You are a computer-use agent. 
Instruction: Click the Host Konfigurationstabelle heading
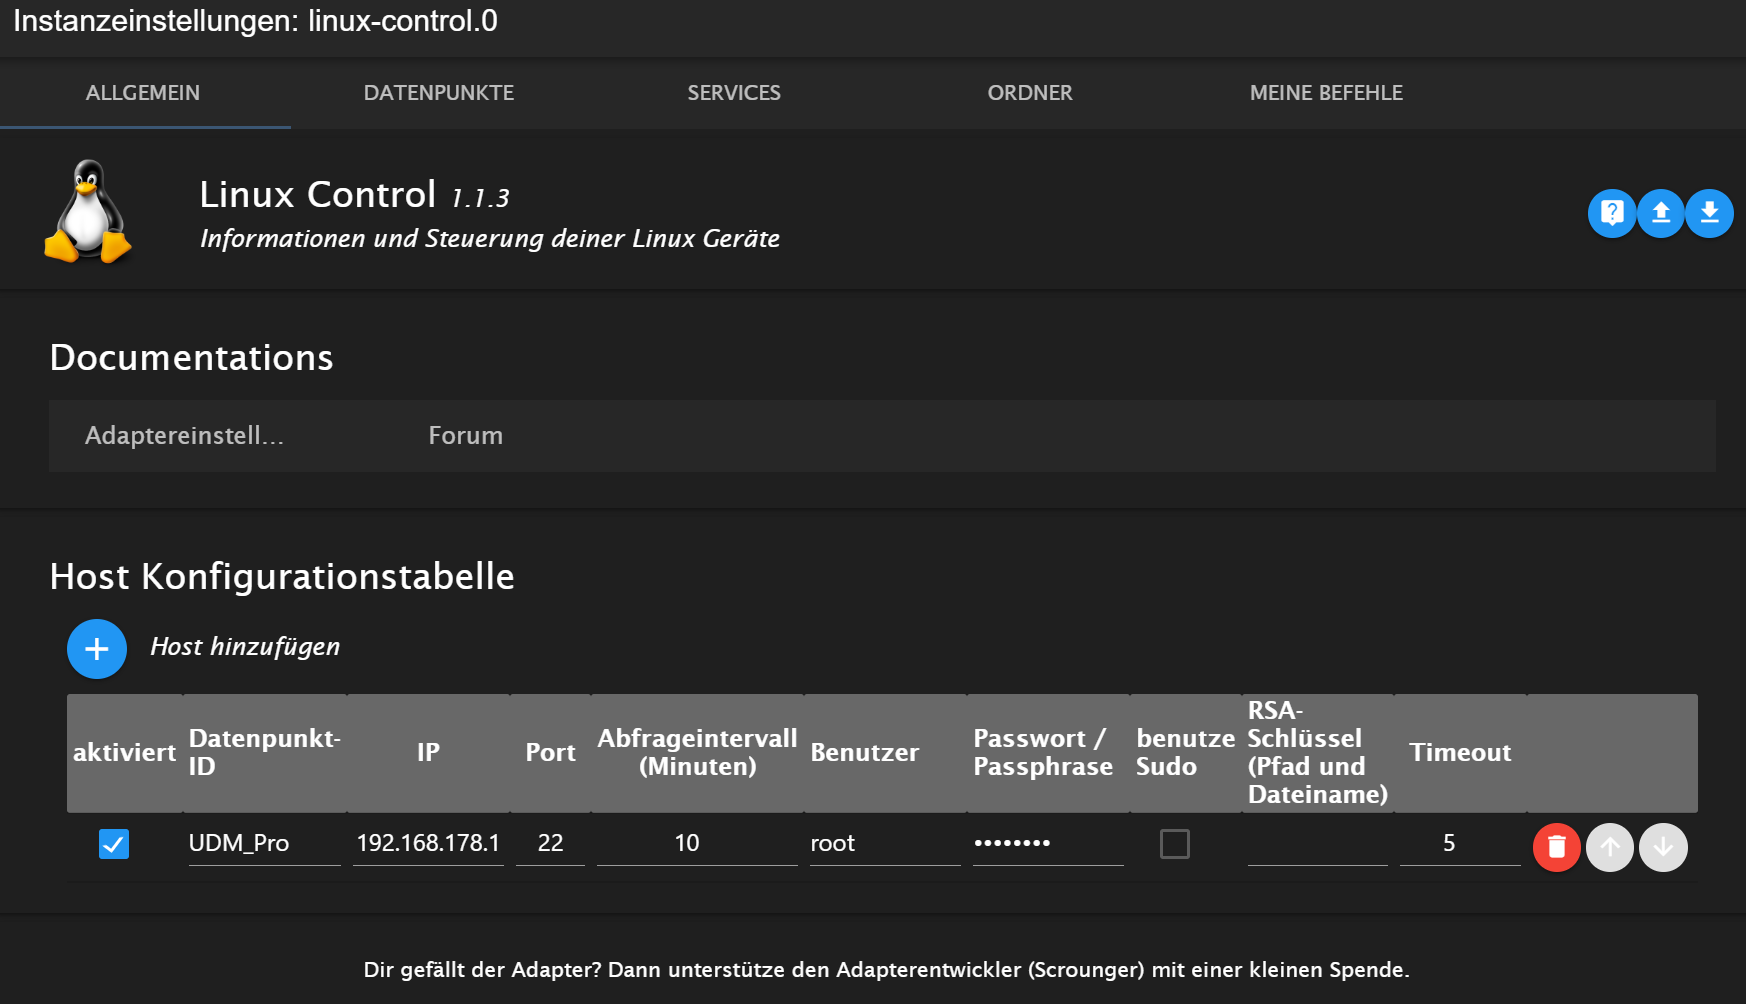282,577
